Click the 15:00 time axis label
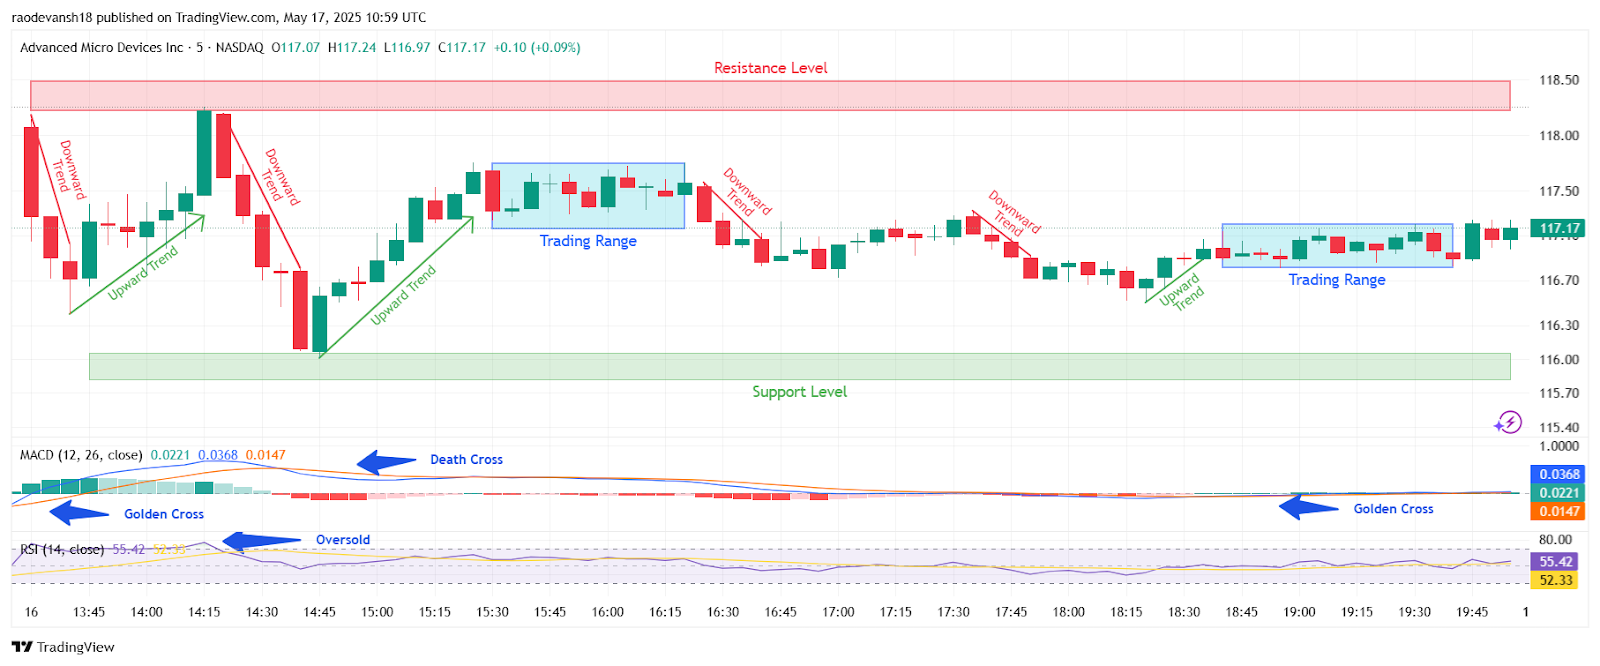 [377, 612]
